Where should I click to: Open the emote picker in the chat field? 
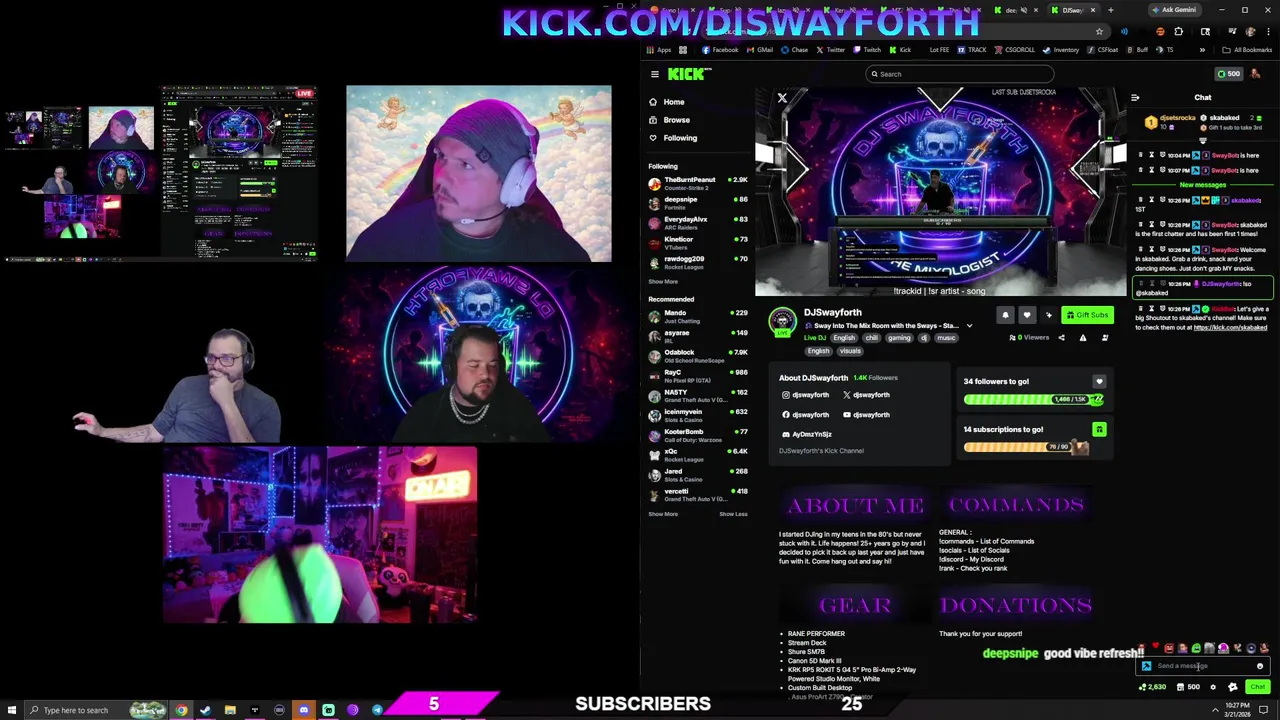point(1260,666)
